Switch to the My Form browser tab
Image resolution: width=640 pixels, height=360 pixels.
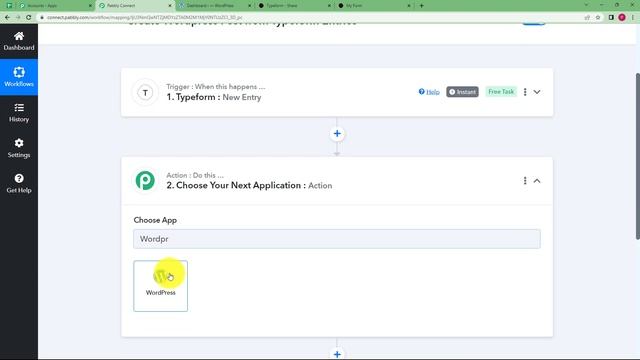tap(372, 6)
